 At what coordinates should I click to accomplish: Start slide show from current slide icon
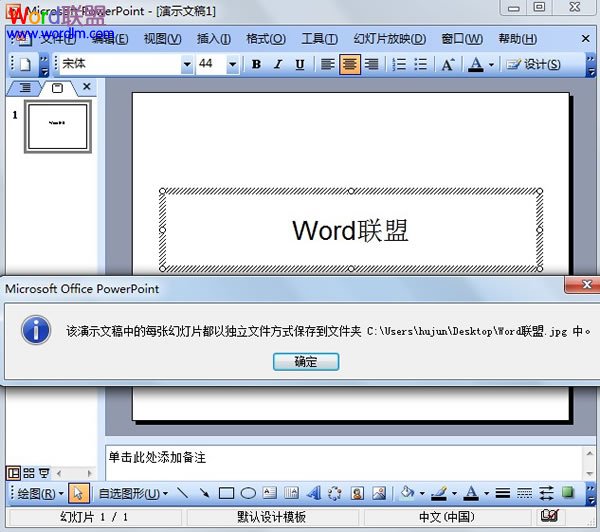(x=44, y=473)
